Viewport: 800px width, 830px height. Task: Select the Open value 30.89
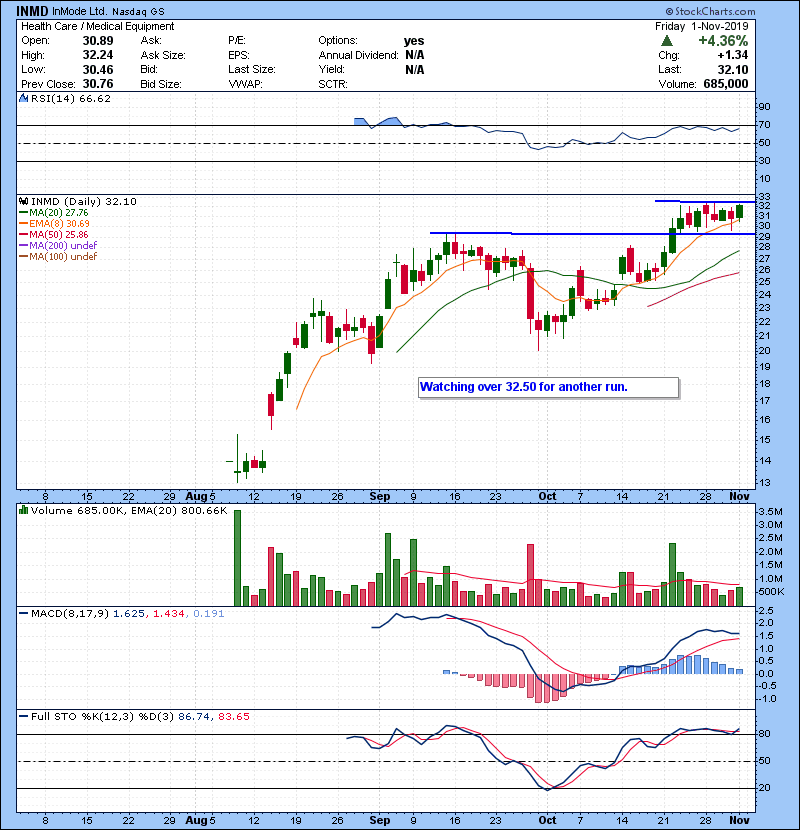[98, 40]
